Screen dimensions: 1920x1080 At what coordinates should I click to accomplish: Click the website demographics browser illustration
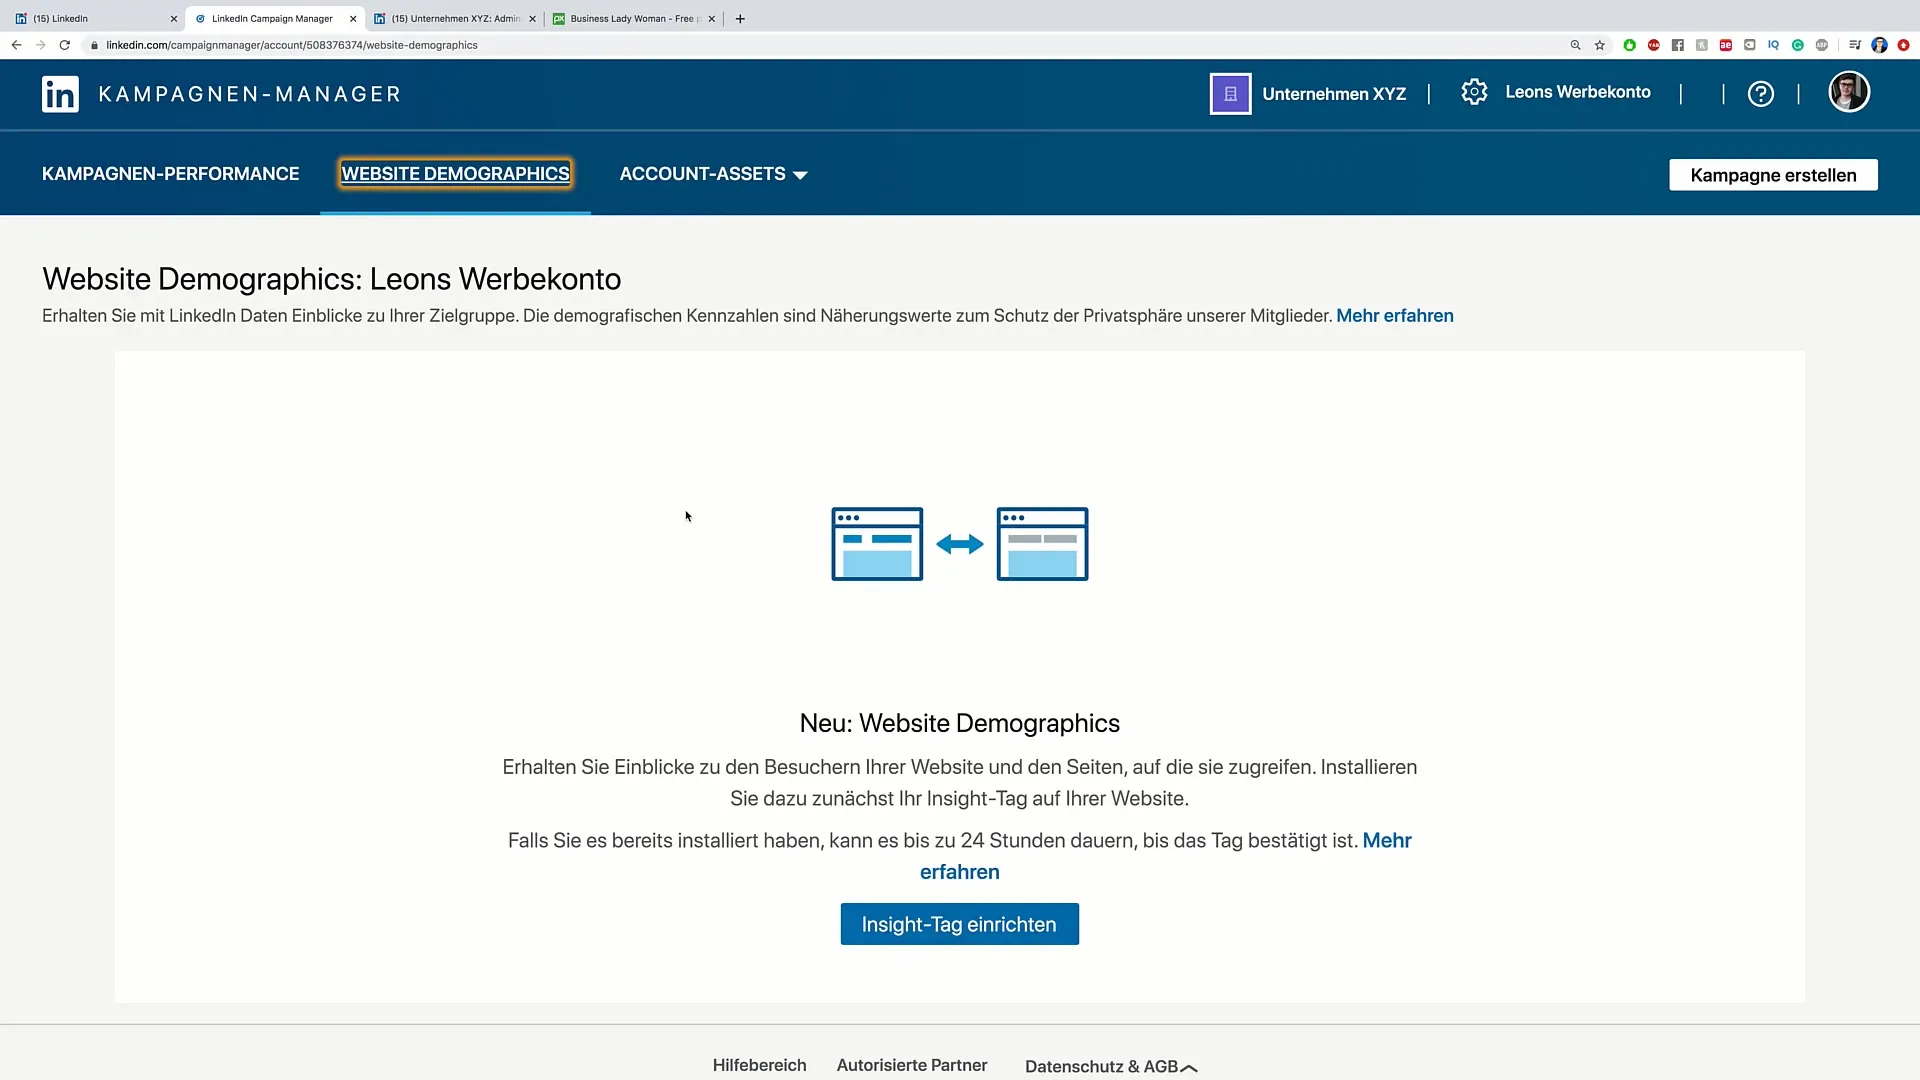click(960, 544)
